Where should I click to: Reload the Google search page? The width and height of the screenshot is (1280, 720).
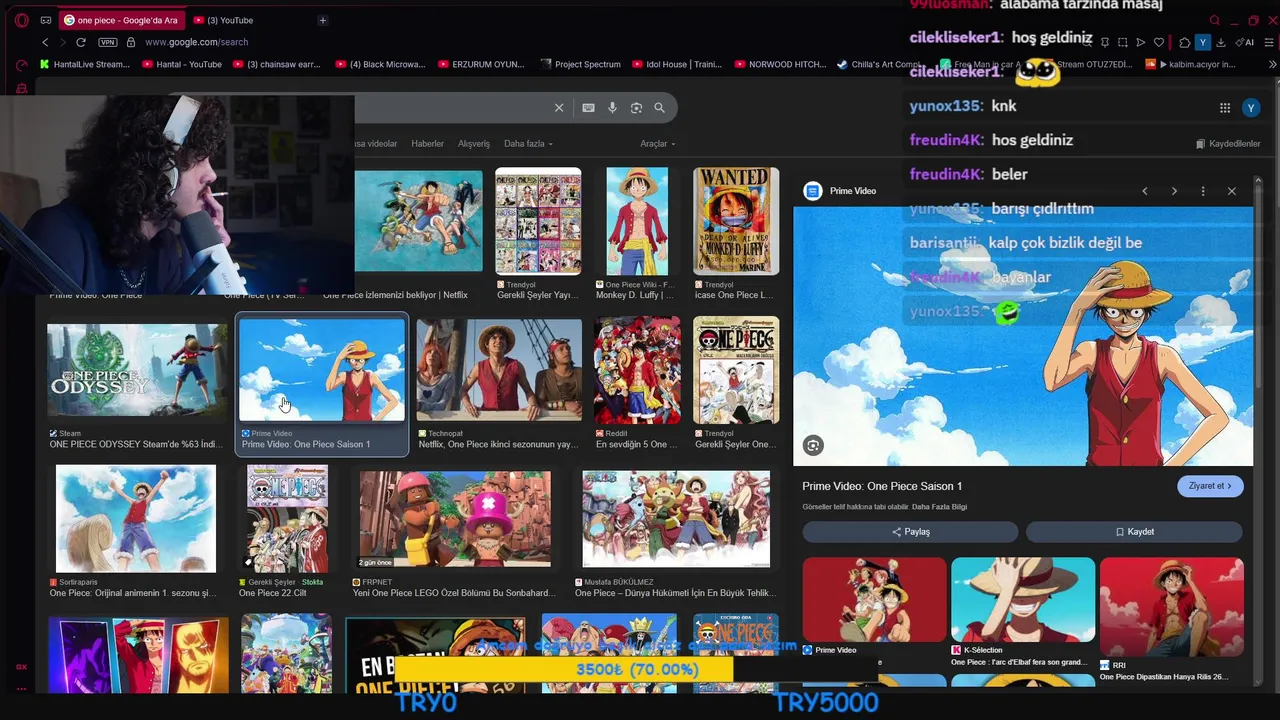point(81,42)
